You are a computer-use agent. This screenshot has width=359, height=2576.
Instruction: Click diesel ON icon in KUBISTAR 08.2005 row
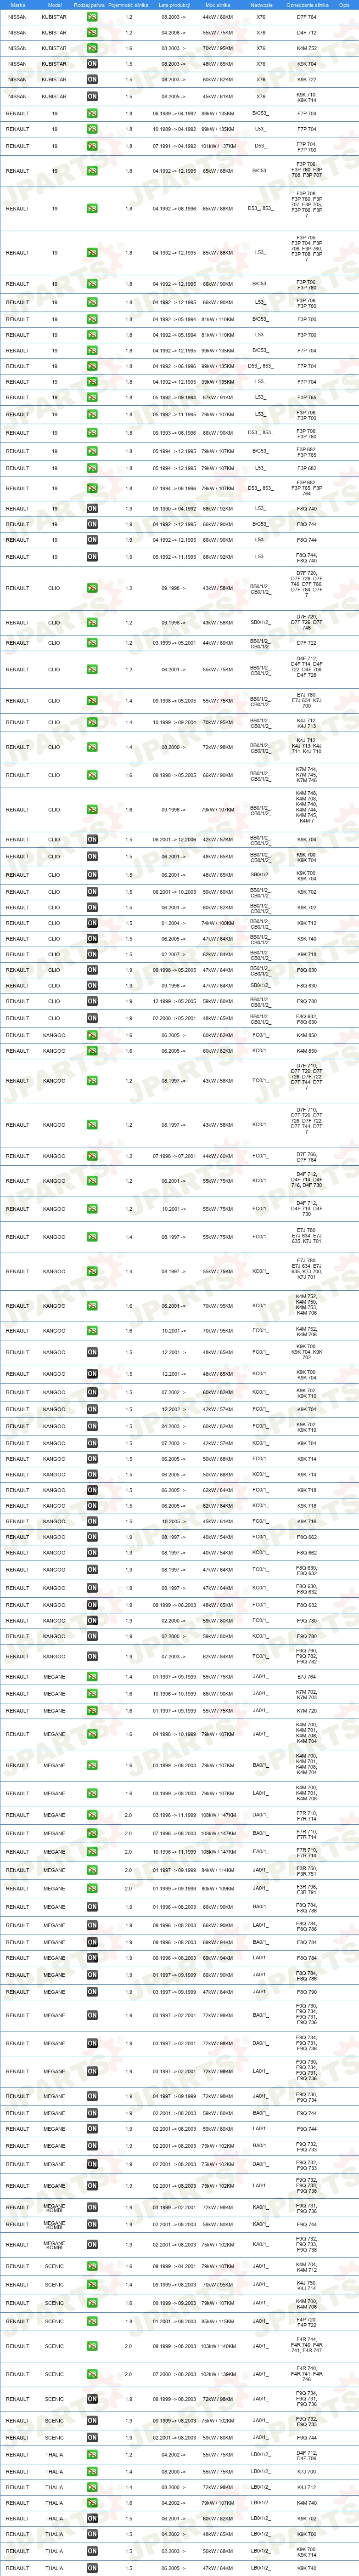pyautogui.click(x=92, y=97)
